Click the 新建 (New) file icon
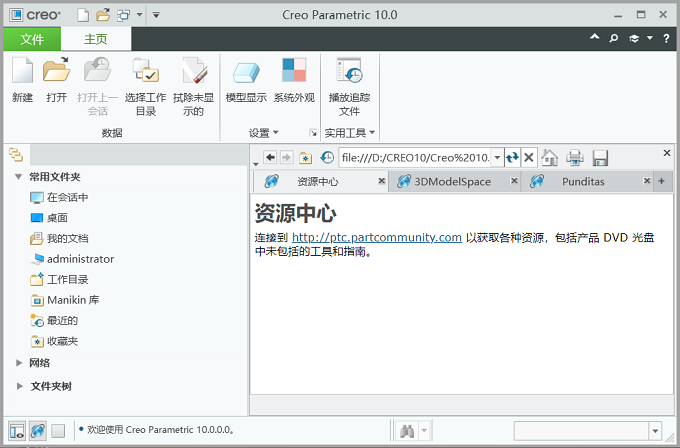Screen dimensions: 680x448 [22, 71]
